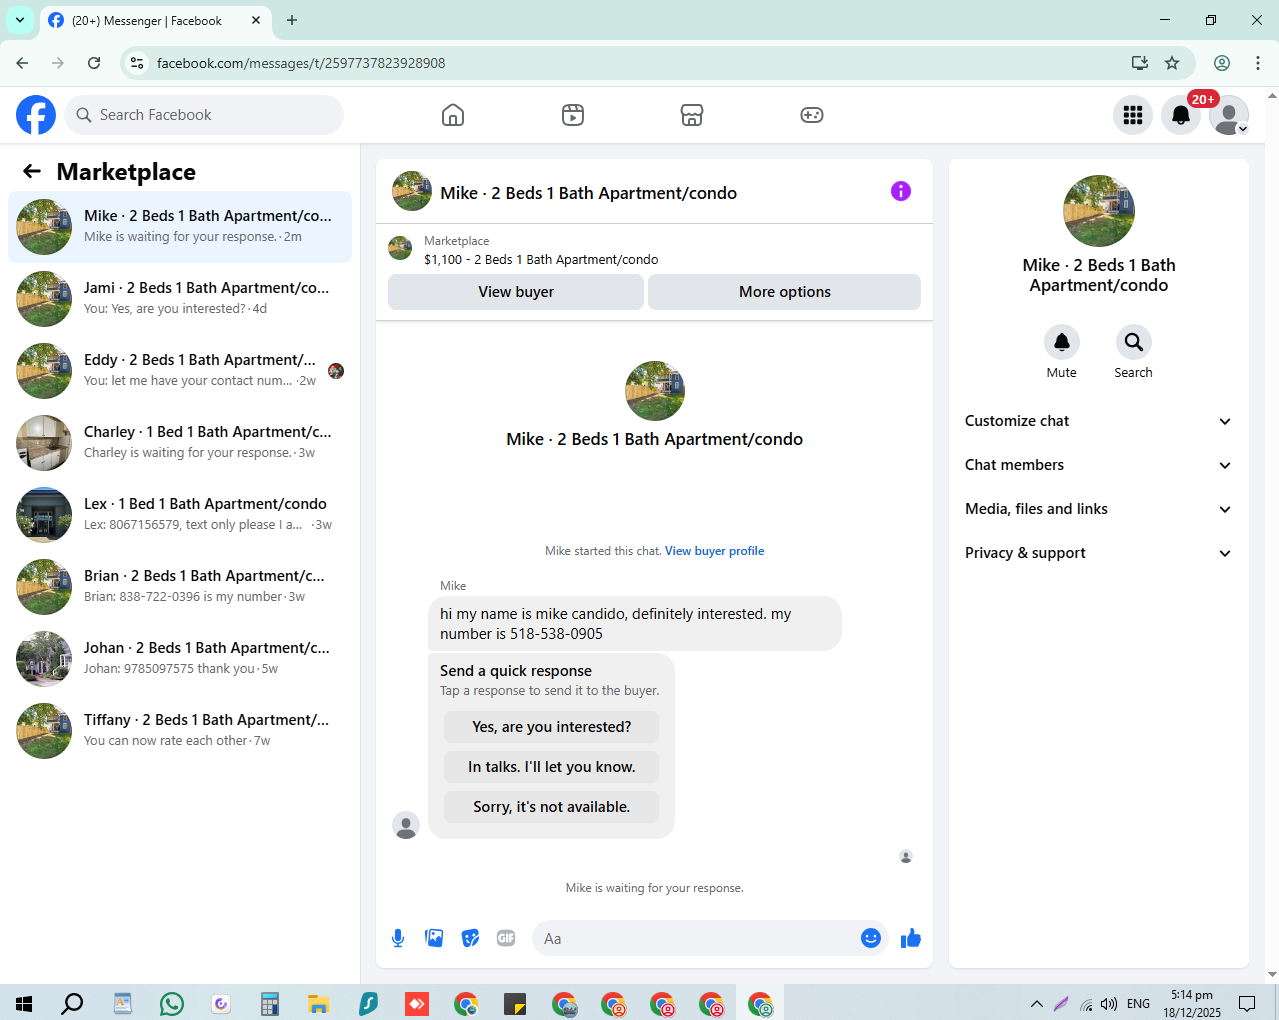Open the notifications bell with 20+ badge
This screenshot has height=1020, width=1279.
coord(1181,115)
